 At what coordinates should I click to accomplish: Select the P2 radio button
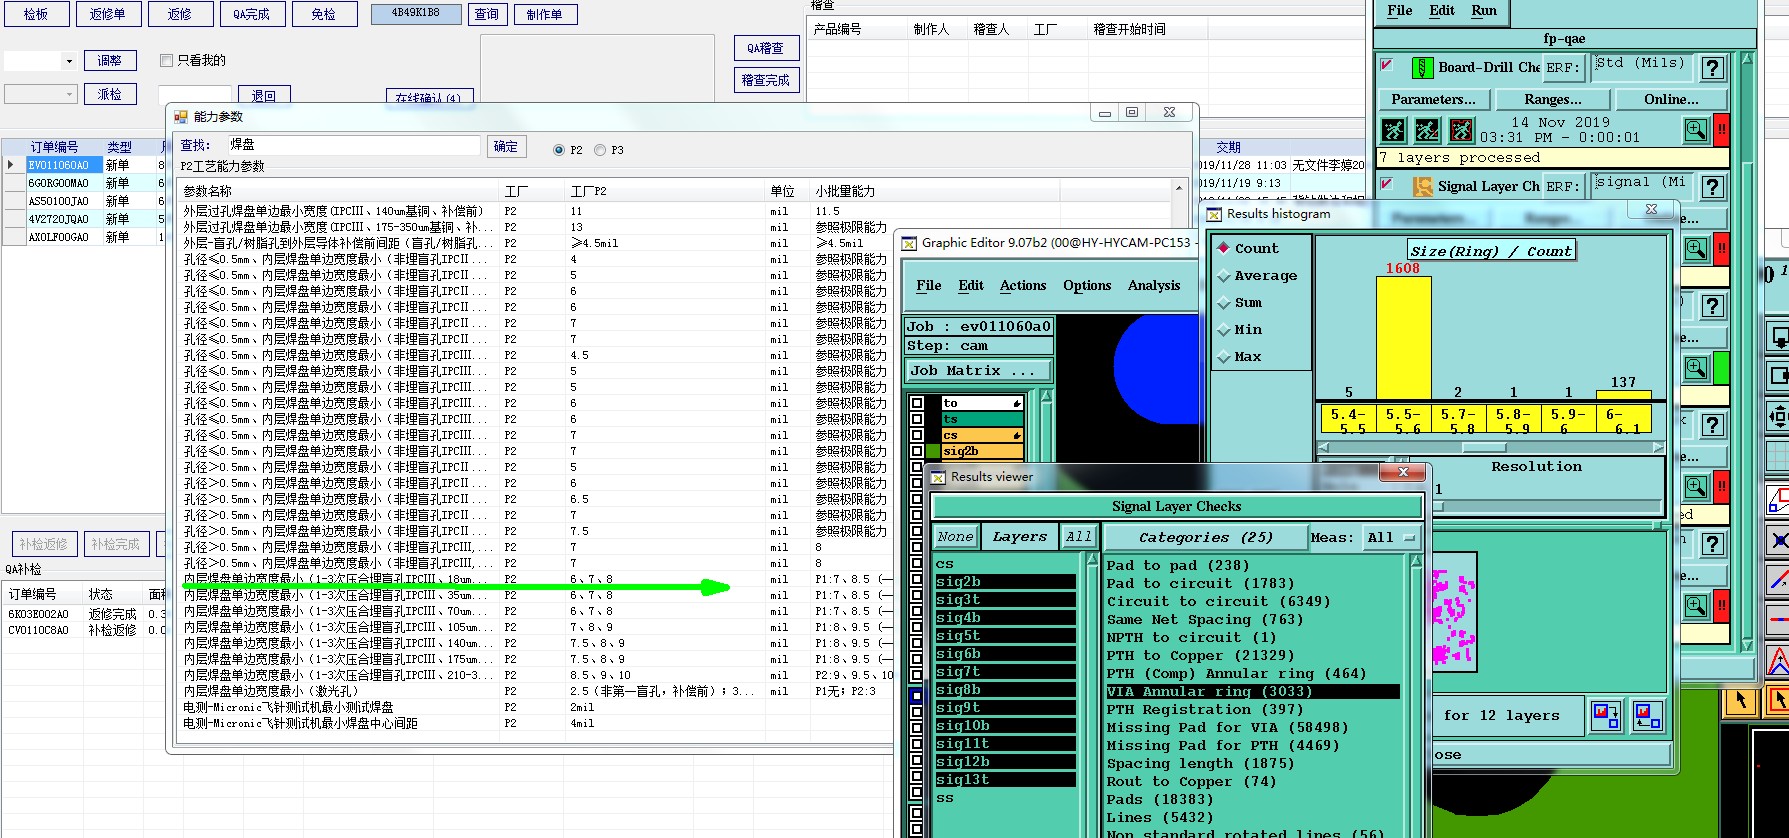click(559, 150)
